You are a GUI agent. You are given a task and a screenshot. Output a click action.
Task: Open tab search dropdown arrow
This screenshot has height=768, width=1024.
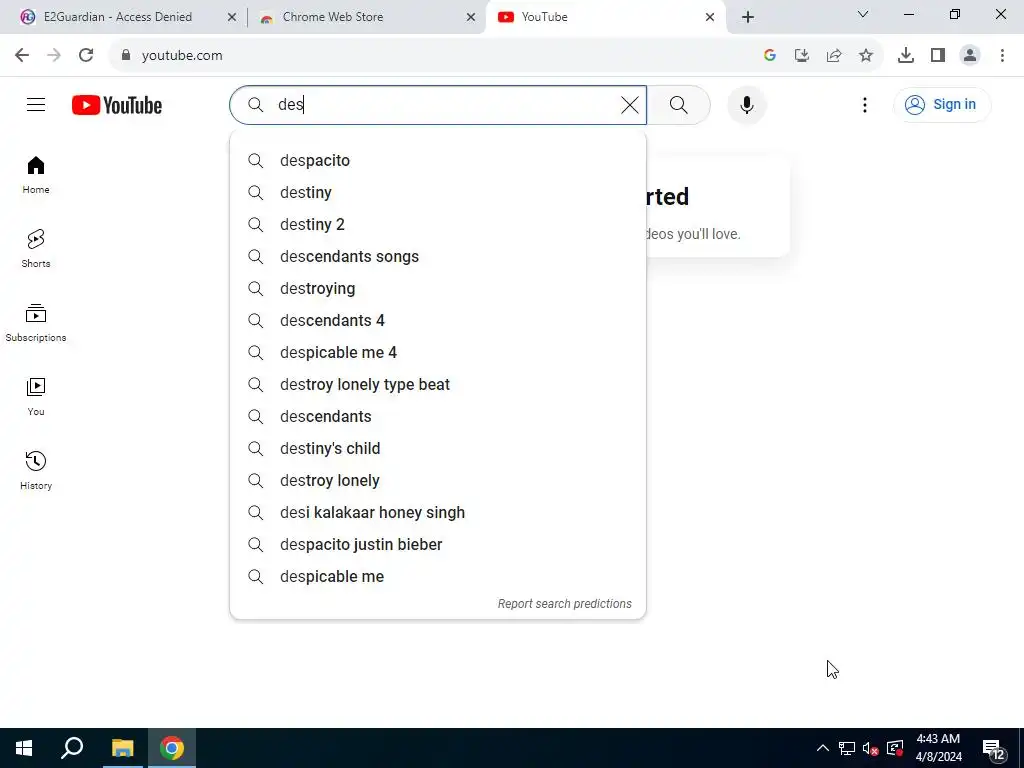(x=863, y=14)
